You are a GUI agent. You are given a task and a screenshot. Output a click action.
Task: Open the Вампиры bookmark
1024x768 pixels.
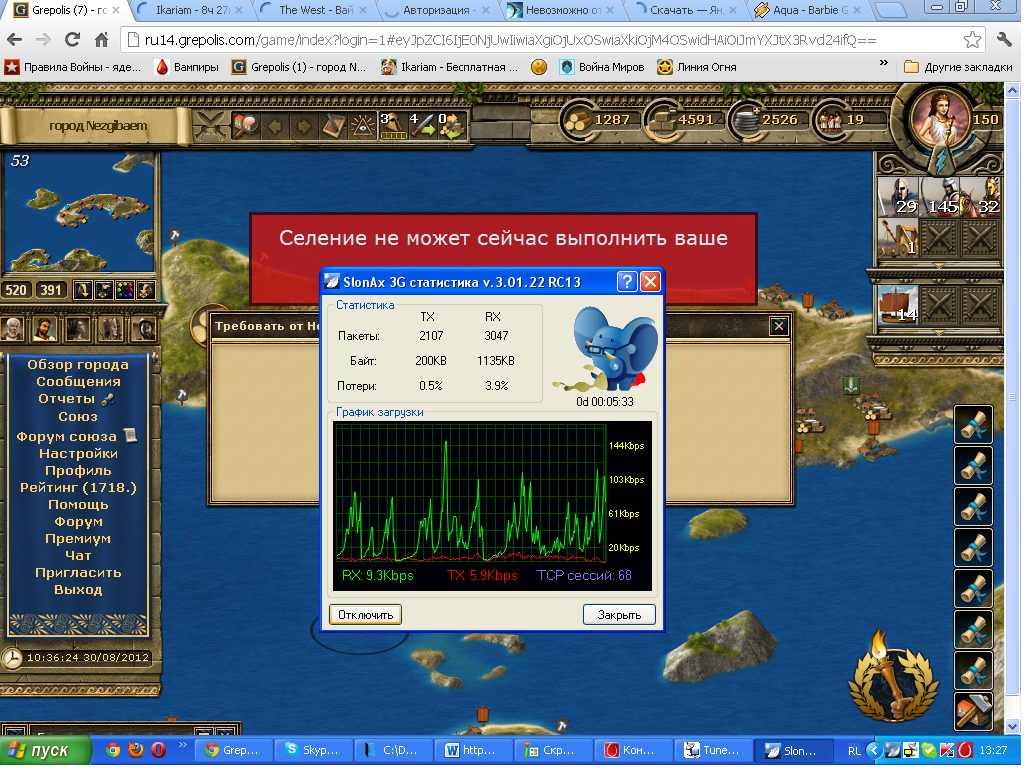click(187, 67)
